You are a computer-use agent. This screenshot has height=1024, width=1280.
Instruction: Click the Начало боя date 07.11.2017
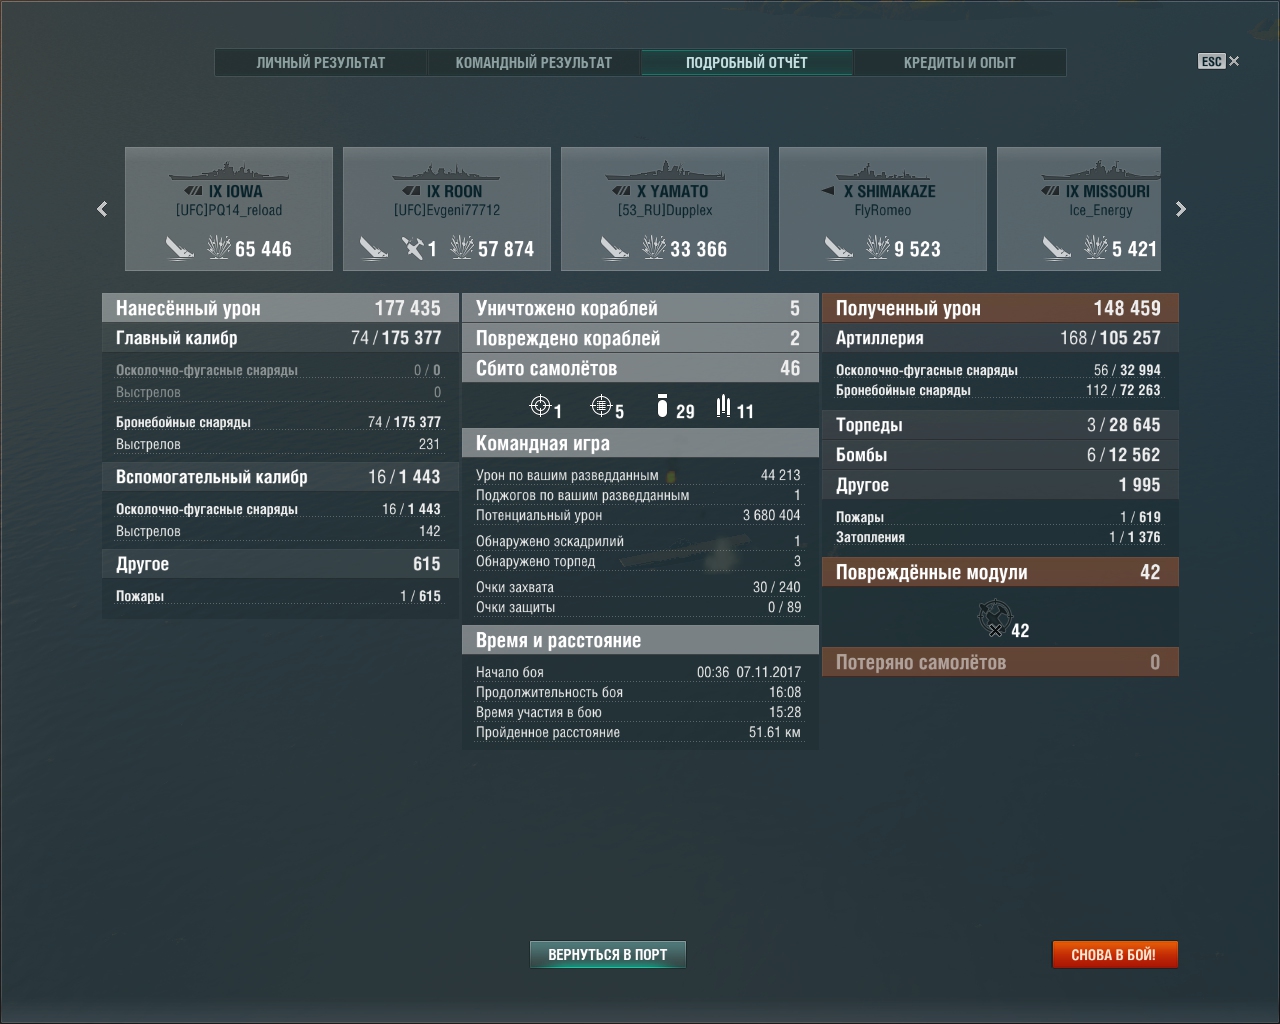click(768, 672)
